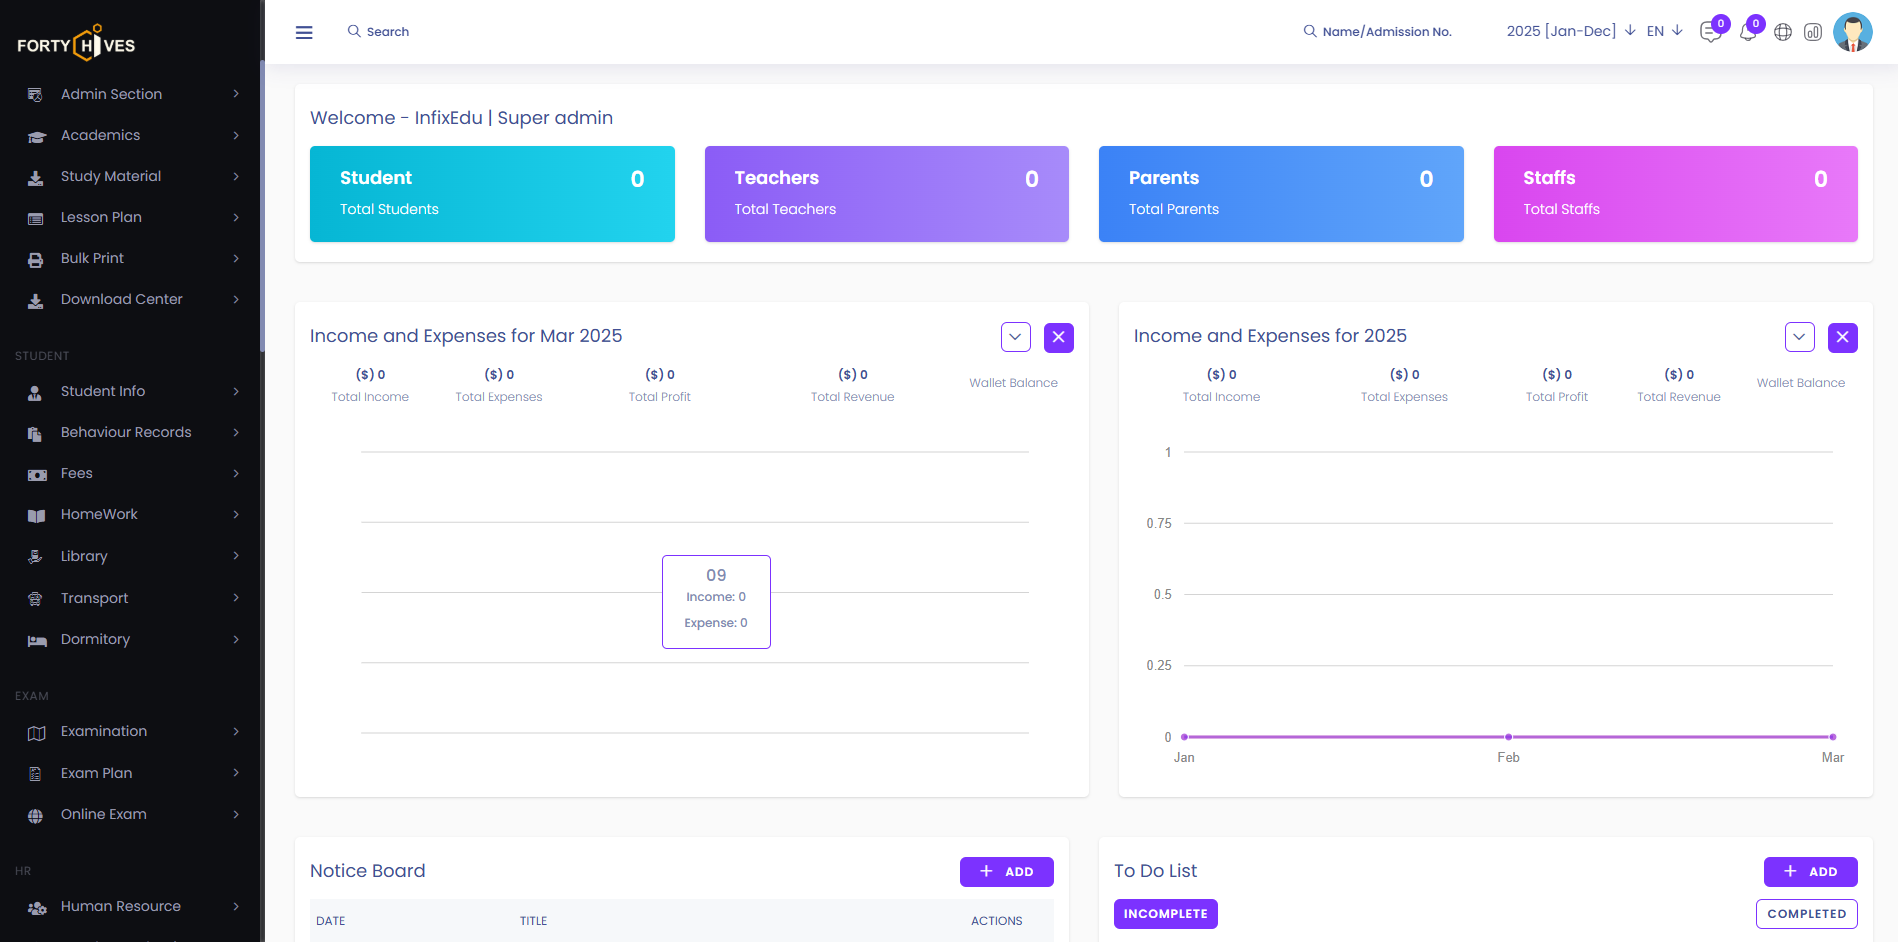
Task: Expand the Fees sidebar menu
Action: pos(130,473)
